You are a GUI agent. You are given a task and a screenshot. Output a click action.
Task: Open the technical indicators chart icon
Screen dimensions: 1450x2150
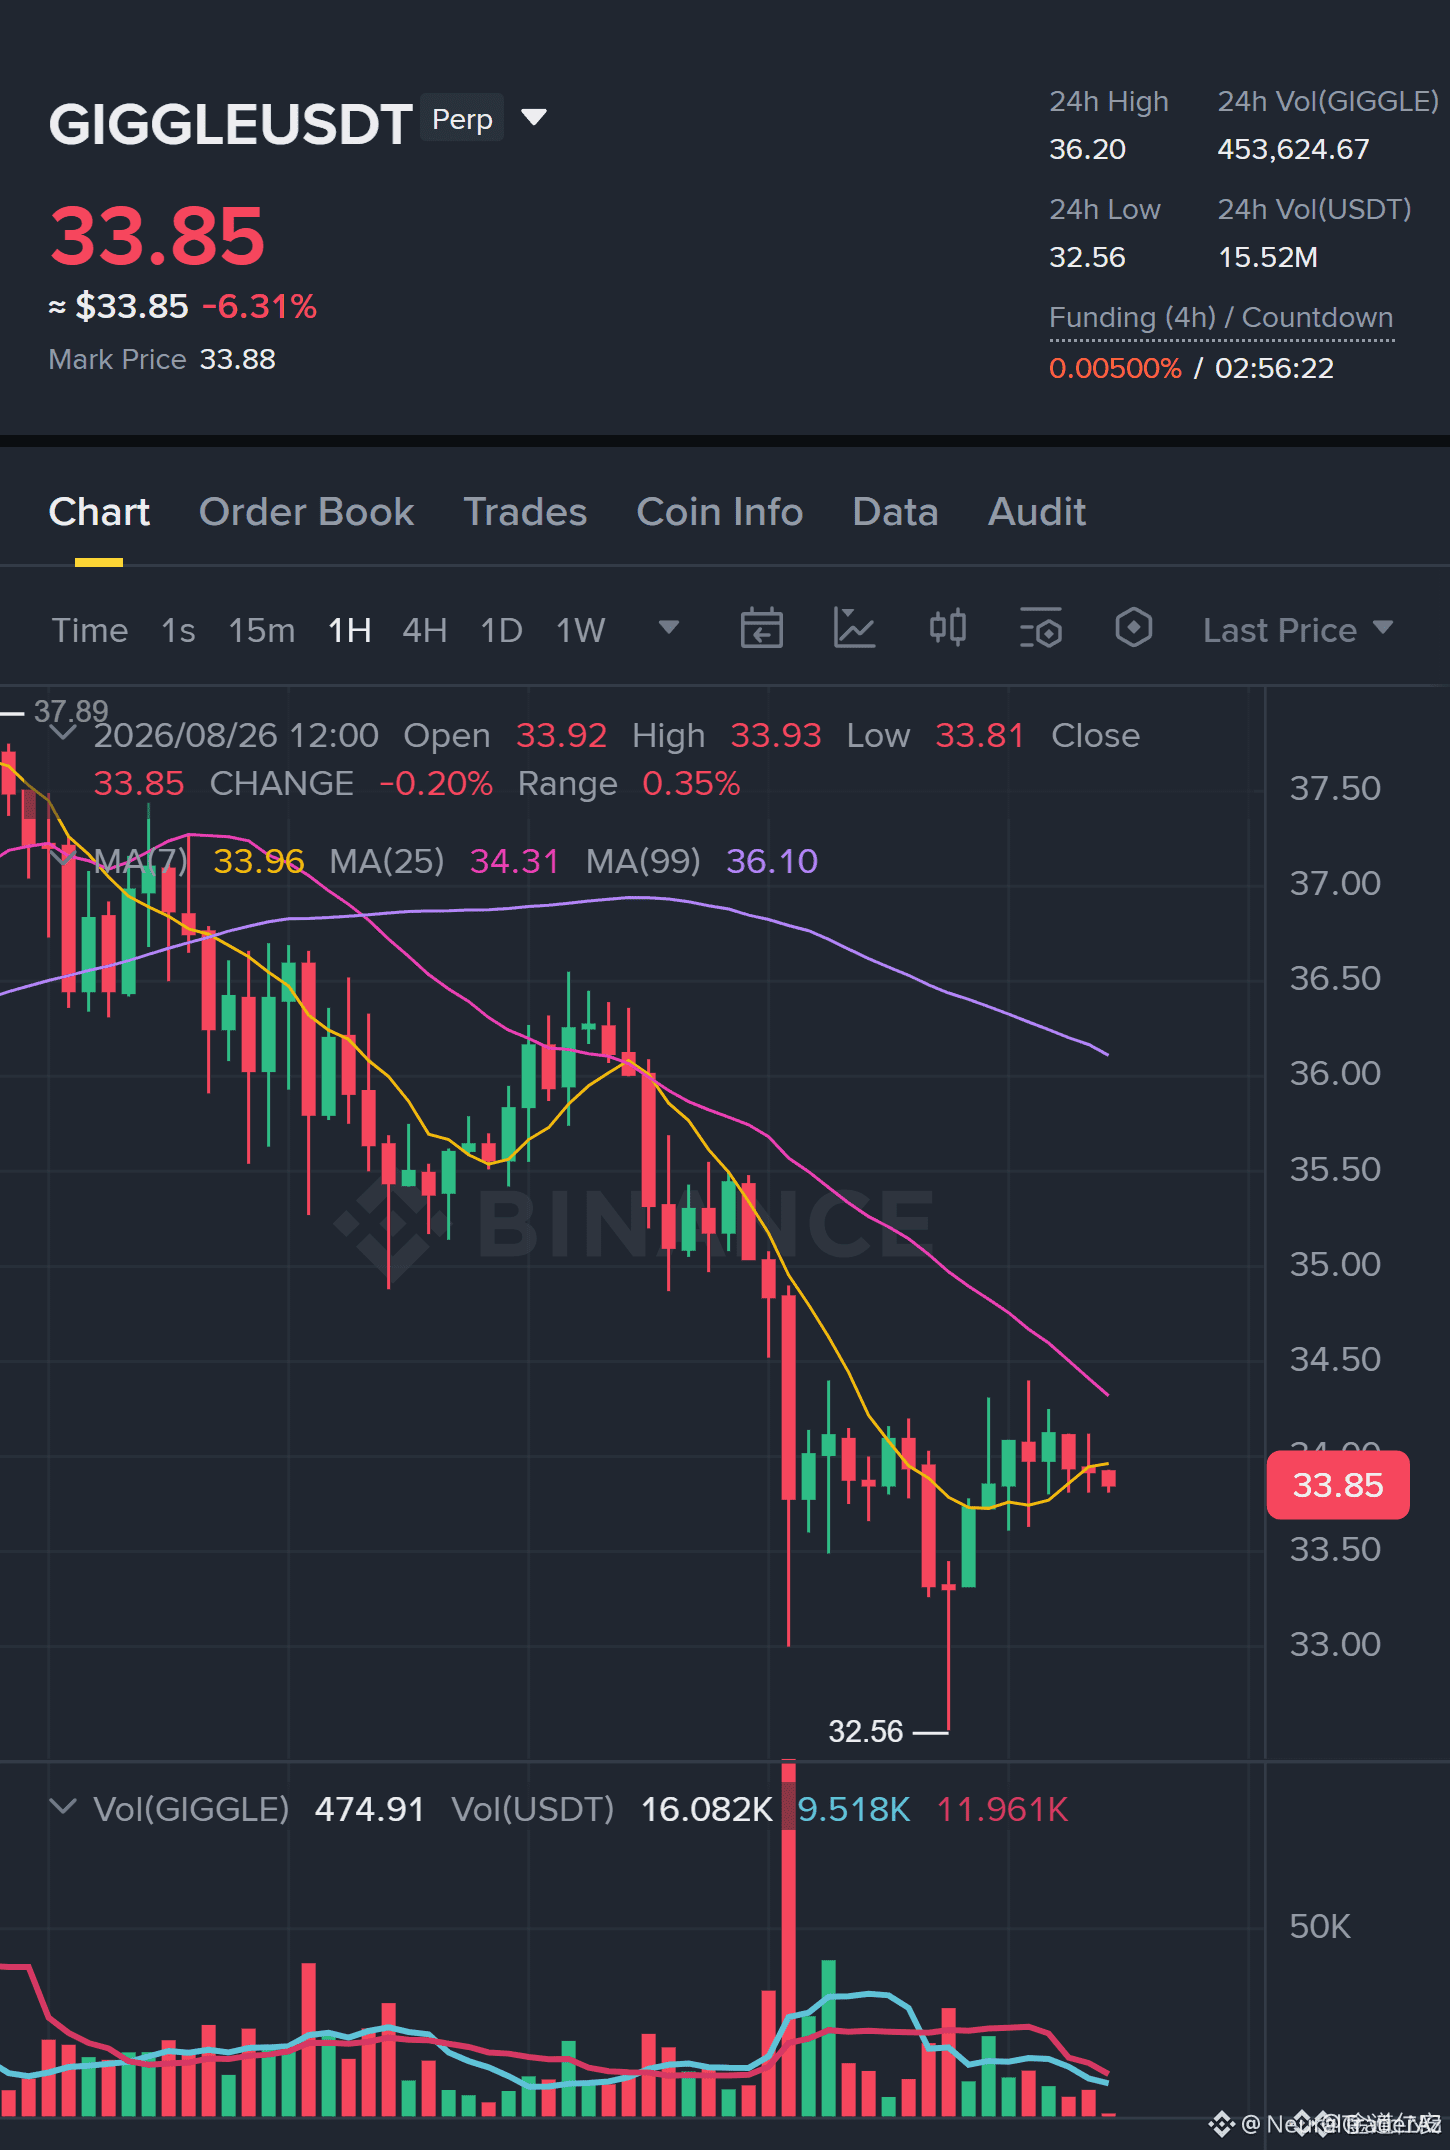click(x=855, y=628)
